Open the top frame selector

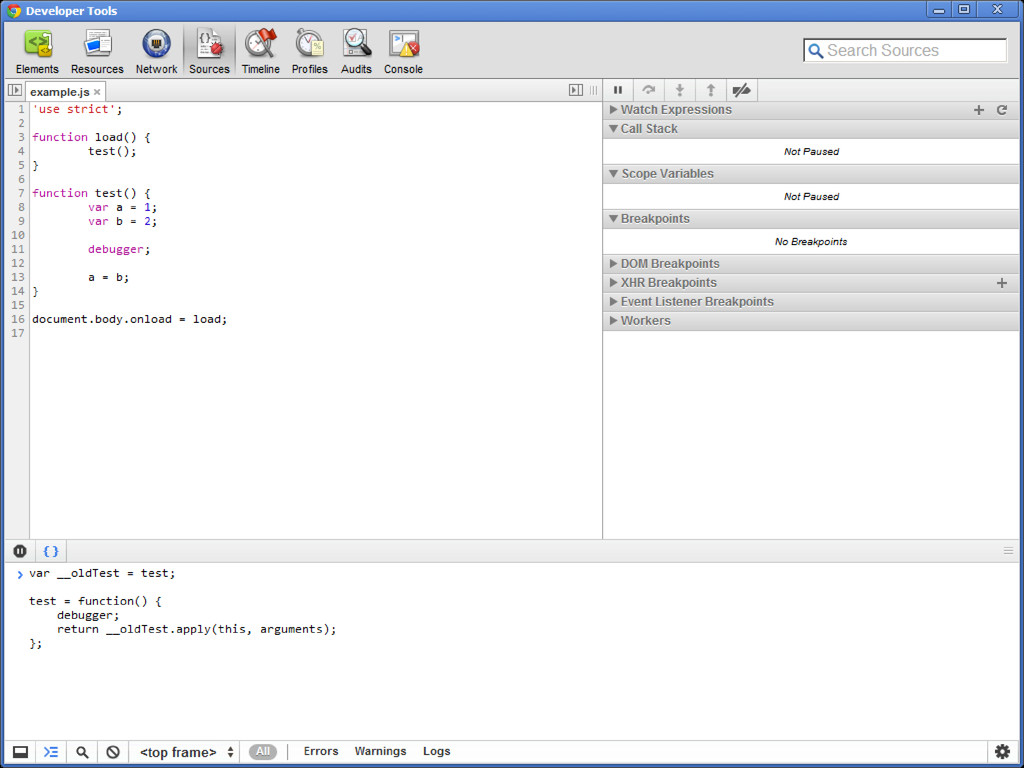pos(186,752)
